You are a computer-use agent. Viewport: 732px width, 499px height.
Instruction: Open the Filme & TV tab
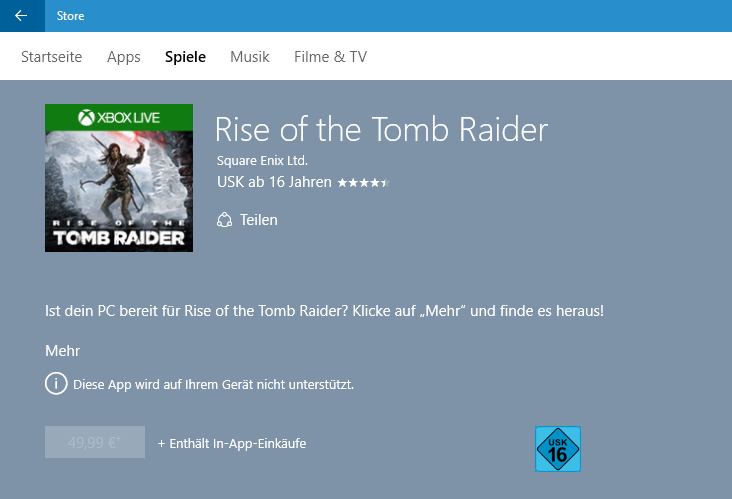(331, 57)
